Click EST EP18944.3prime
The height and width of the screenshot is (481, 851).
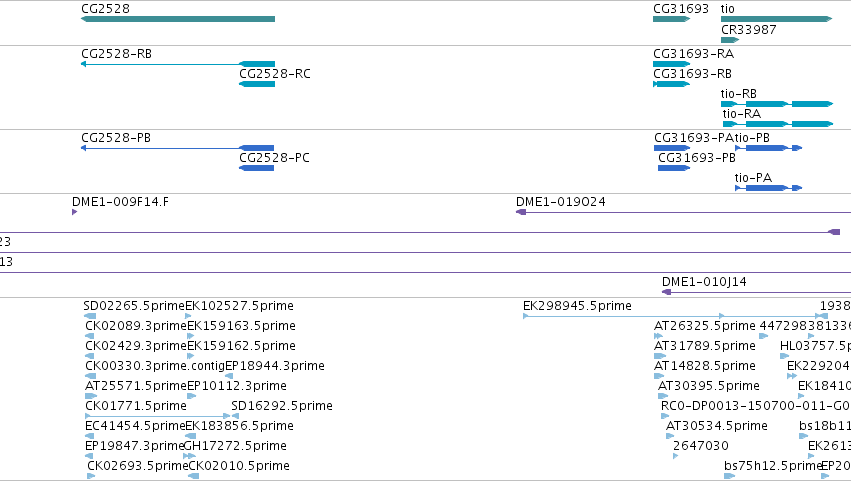pos(275,366)
